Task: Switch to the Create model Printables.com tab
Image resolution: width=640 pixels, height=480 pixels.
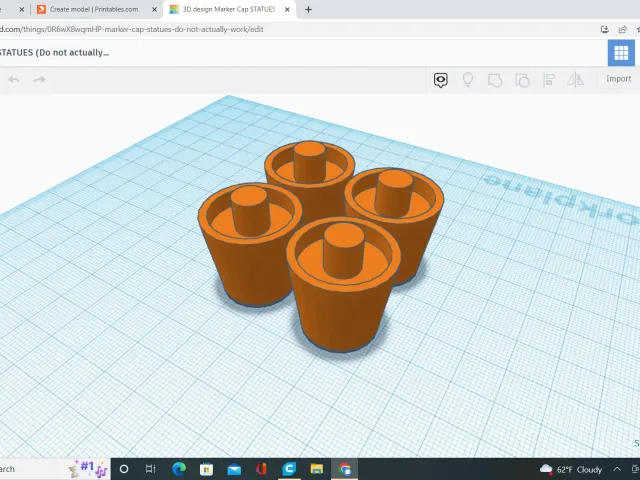Action: 94,9
